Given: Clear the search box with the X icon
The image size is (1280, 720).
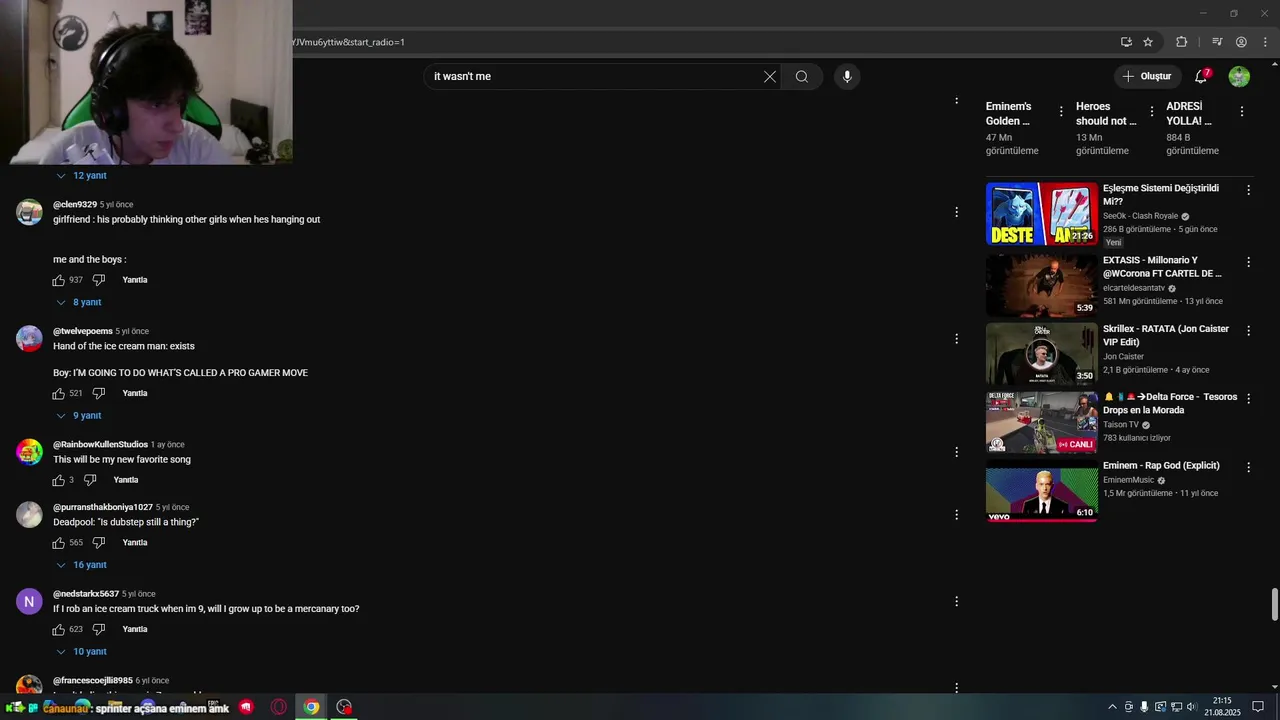Looking at the screenshot, I should [769, 76].
